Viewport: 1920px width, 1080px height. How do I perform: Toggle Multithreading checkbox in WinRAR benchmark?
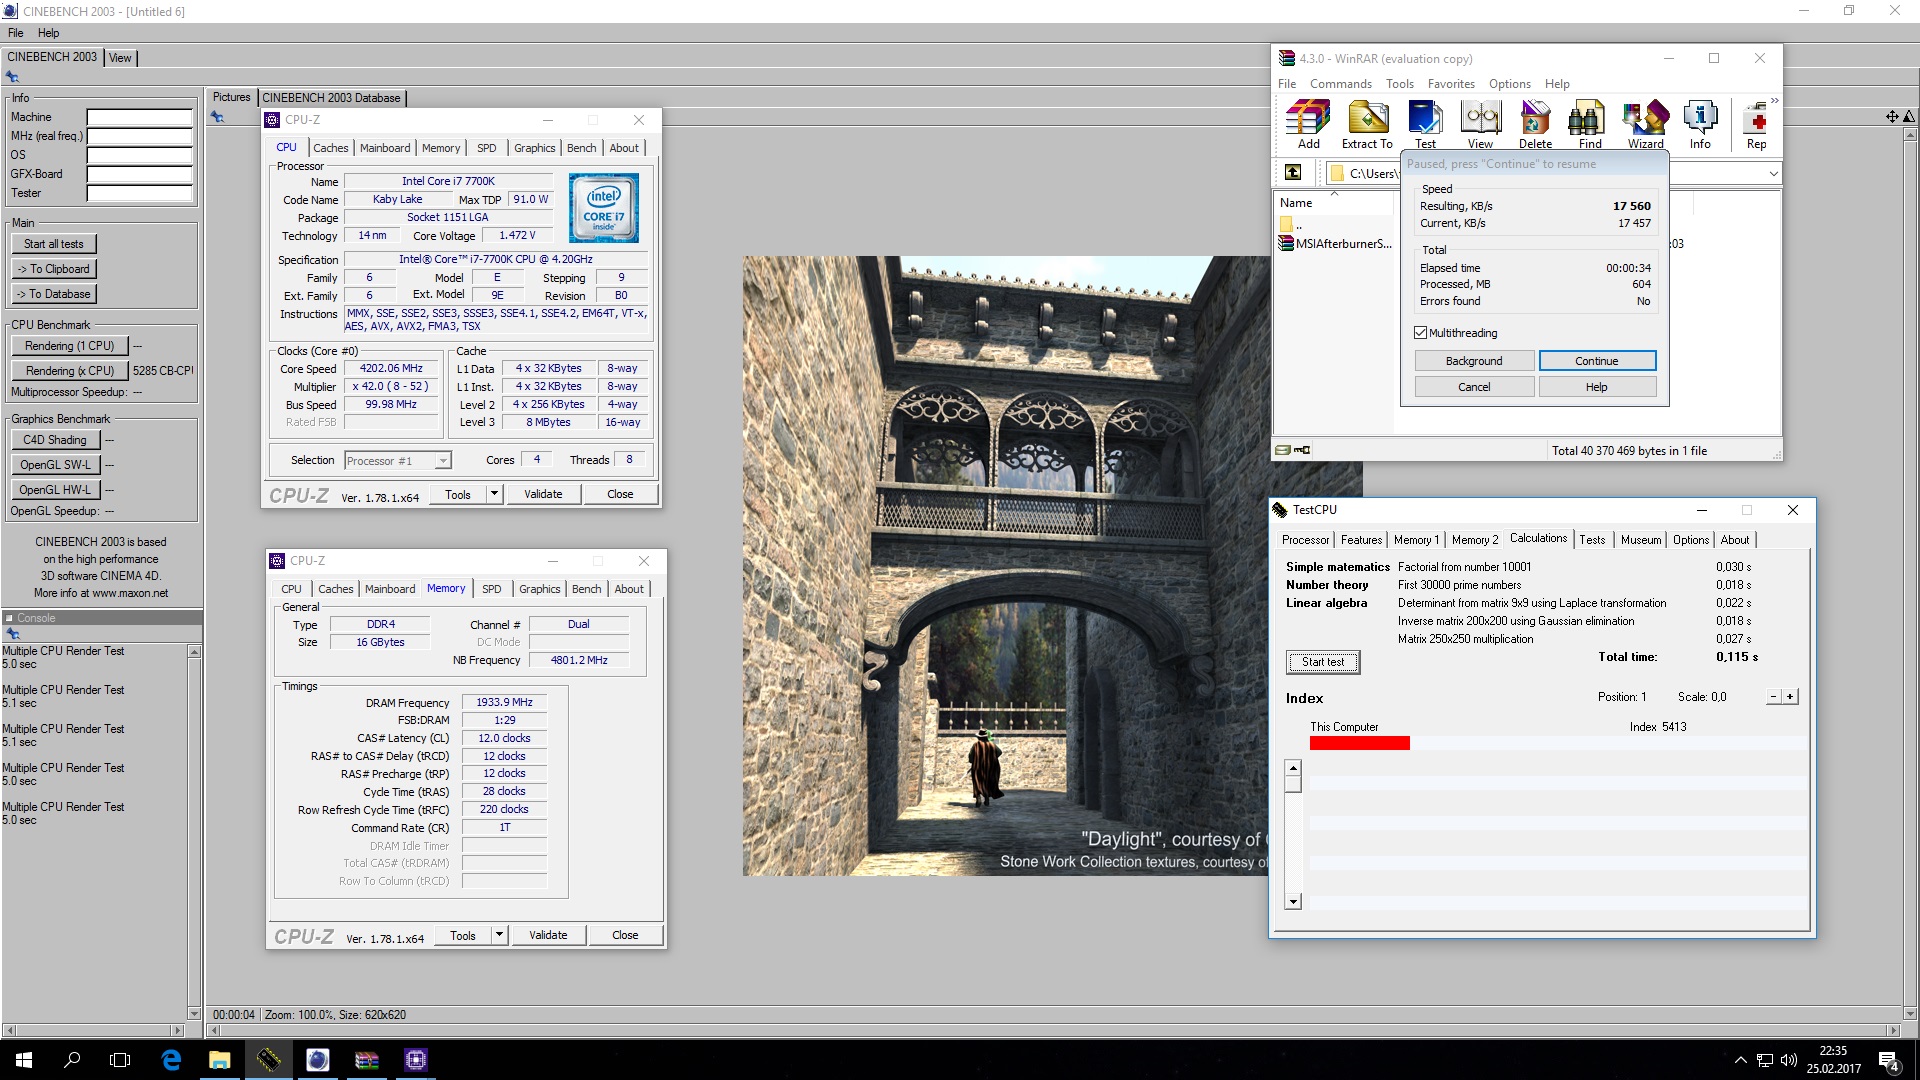click(x=1421, y=333)
